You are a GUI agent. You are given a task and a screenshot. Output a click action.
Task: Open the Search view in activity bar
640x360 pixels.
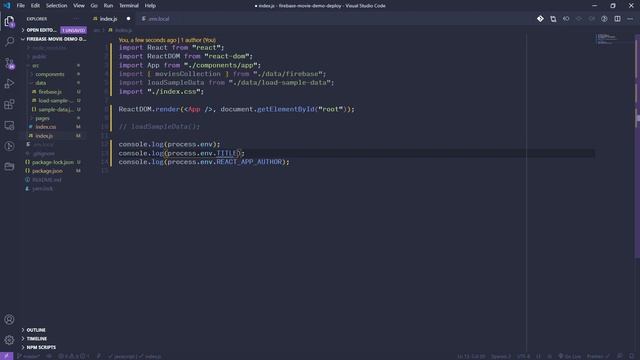click(x=9, y=42)
